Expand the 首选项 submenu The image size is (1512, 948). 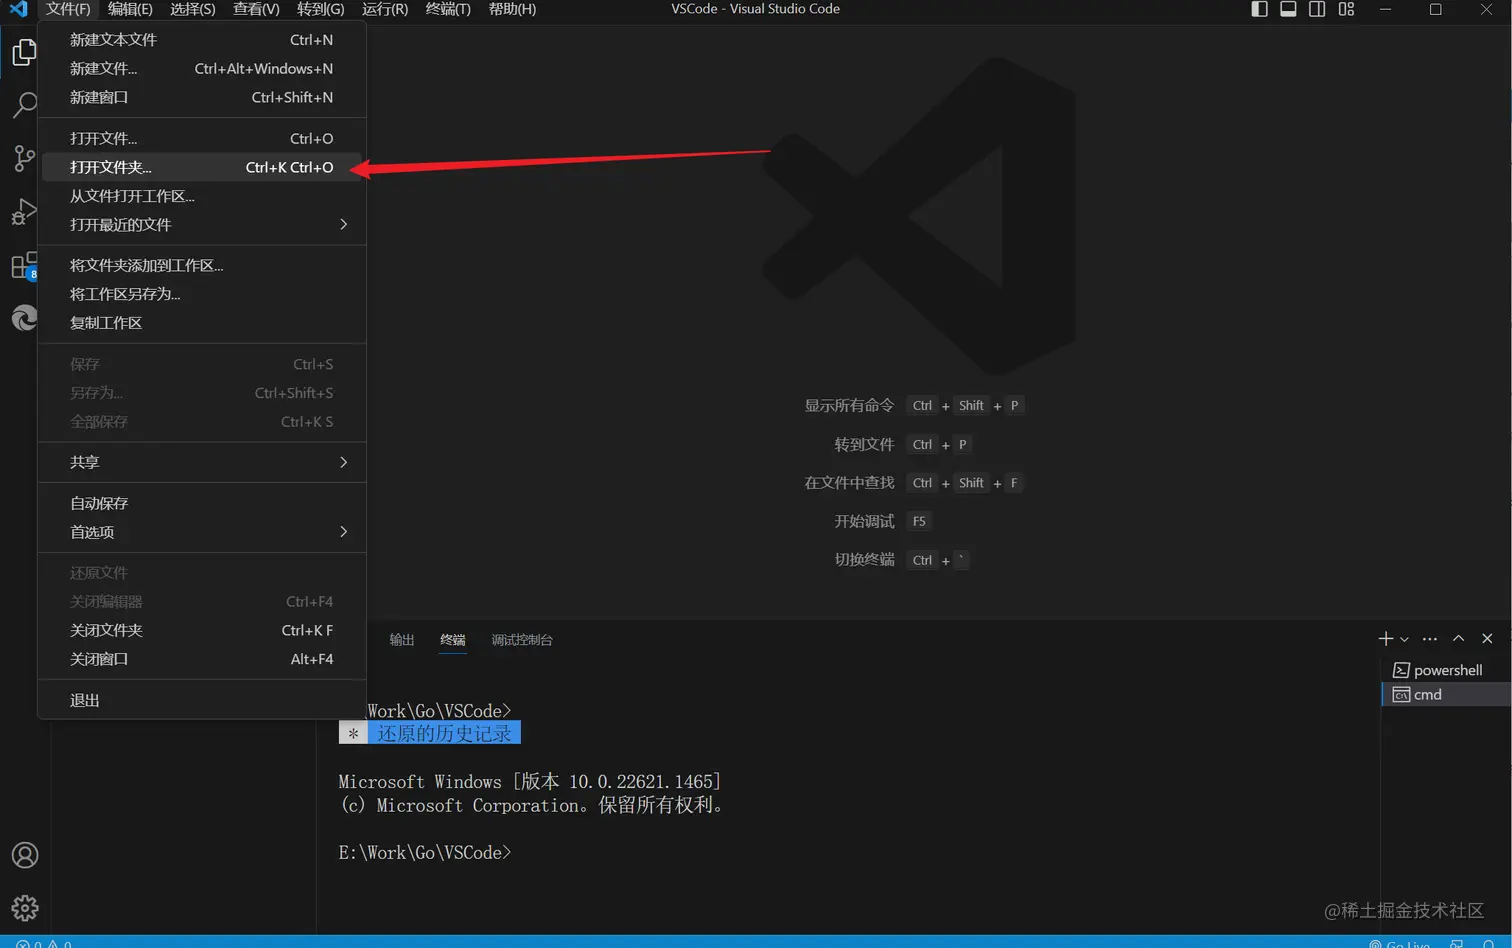coord(202,532)
